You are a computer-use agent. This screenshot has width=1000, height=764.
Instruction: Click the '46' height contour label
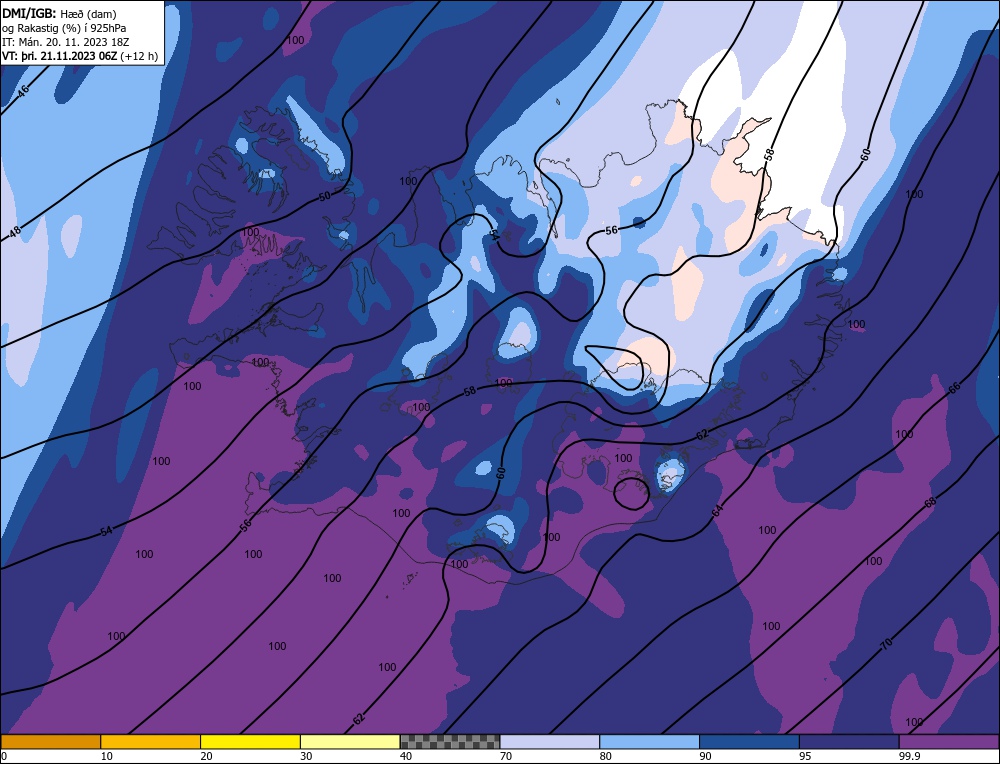pyautogui.click(x=23, y=91)
